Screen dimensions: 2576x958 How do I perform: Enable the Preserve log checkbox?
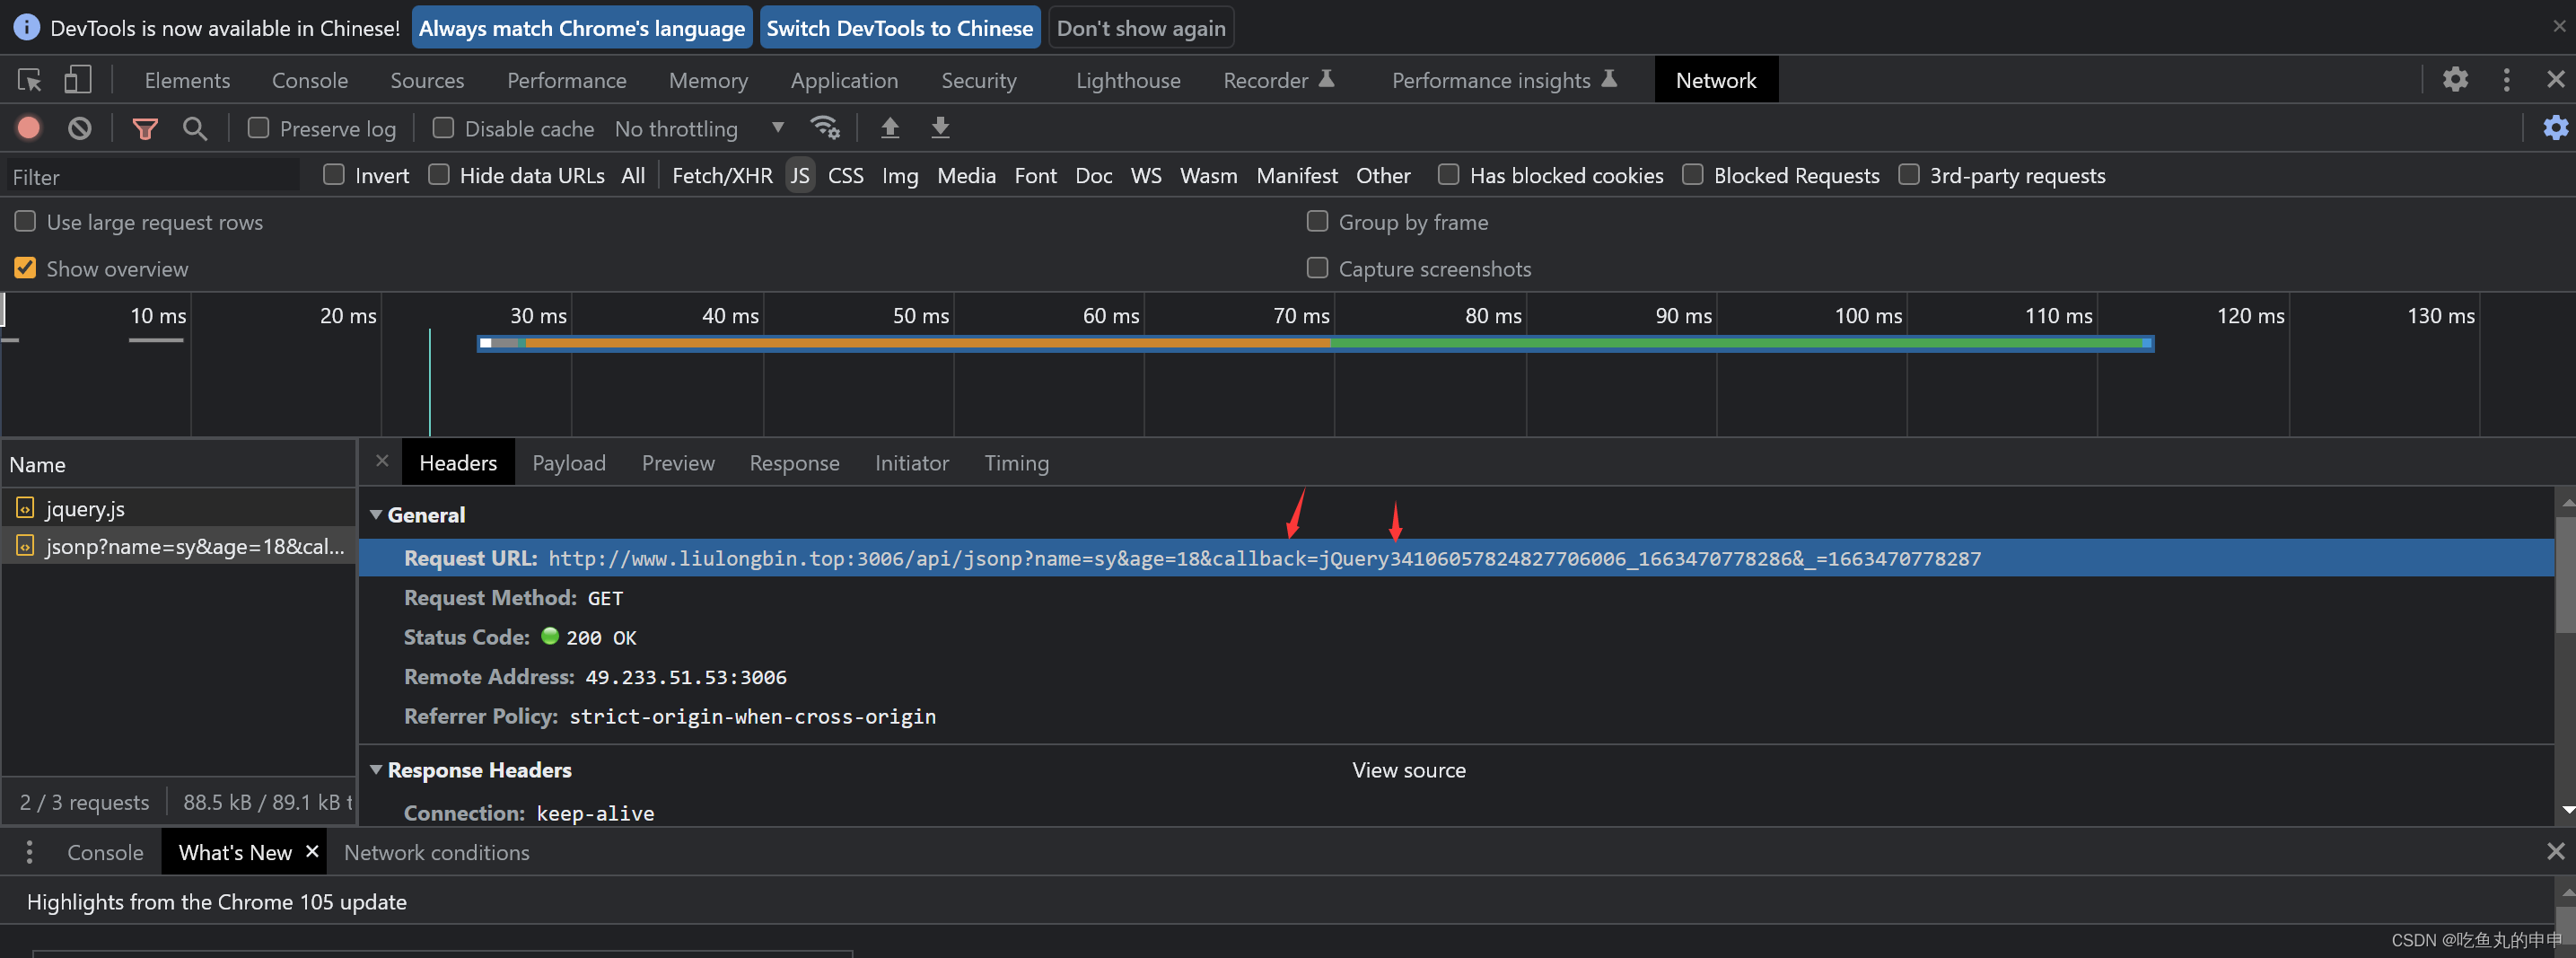(x=258, y=128)
